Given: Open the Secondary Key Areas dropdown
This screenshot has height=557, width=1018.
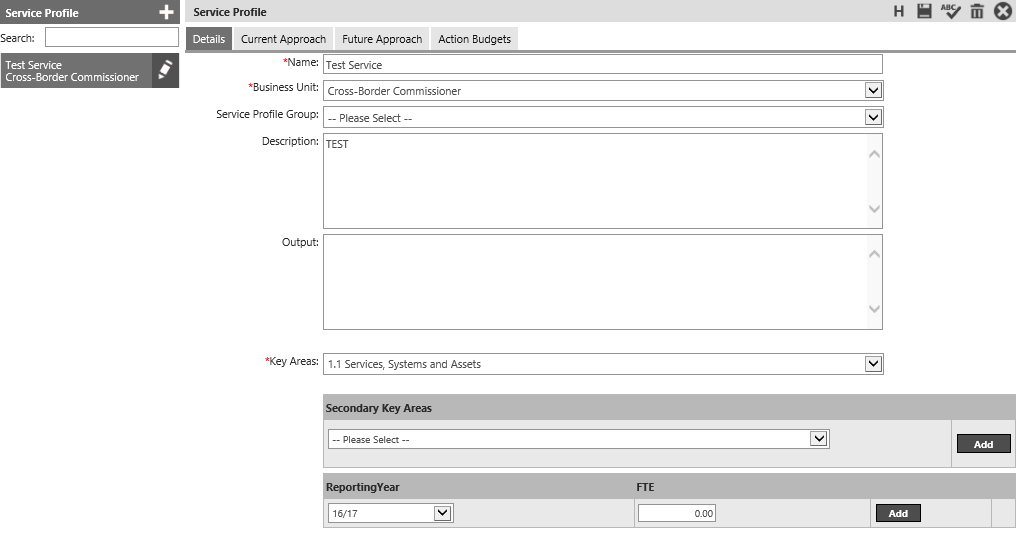Looking at the screenshot, I should (x=578, y=439).
